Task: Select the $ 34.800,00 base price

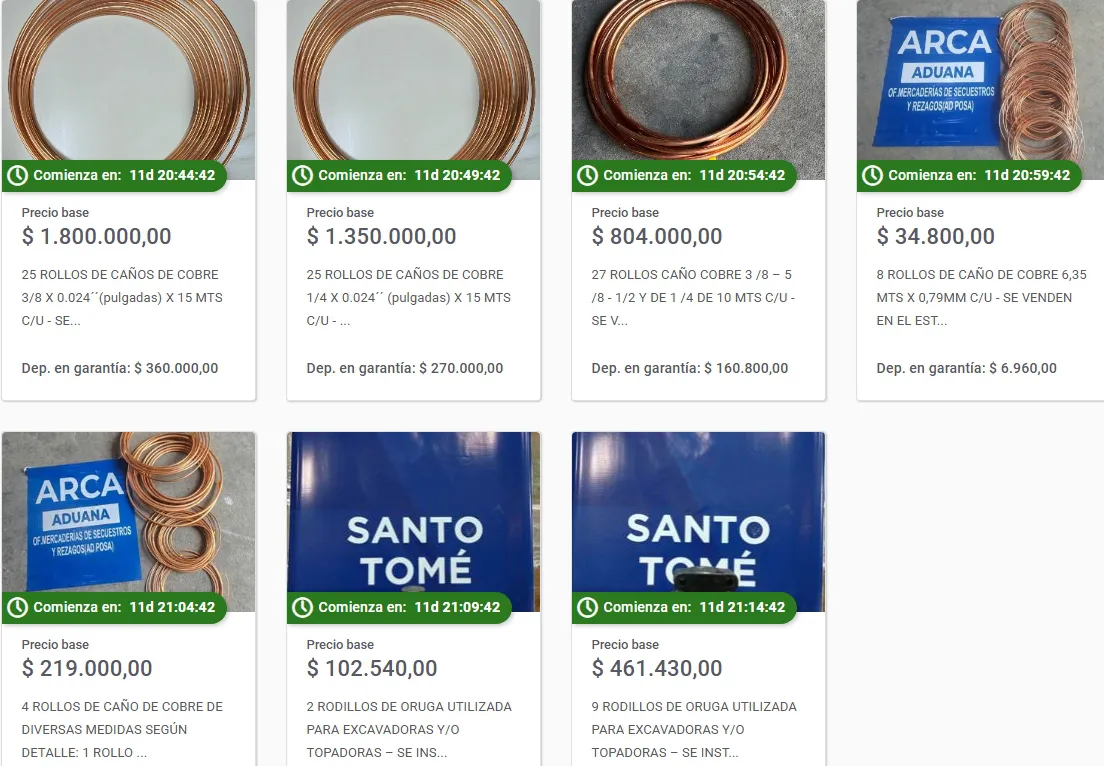Action: [x=935, y=237]
